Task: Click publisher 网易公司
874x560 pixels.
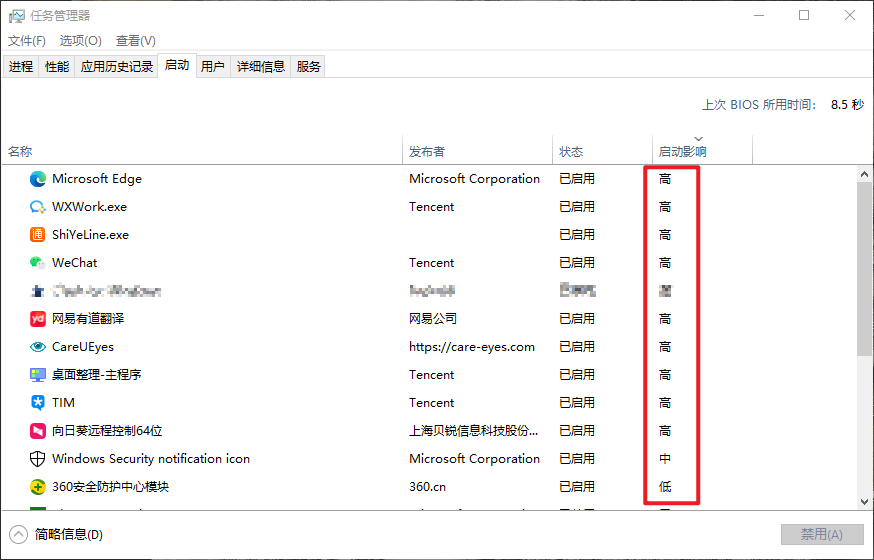Action: (433, 319)
